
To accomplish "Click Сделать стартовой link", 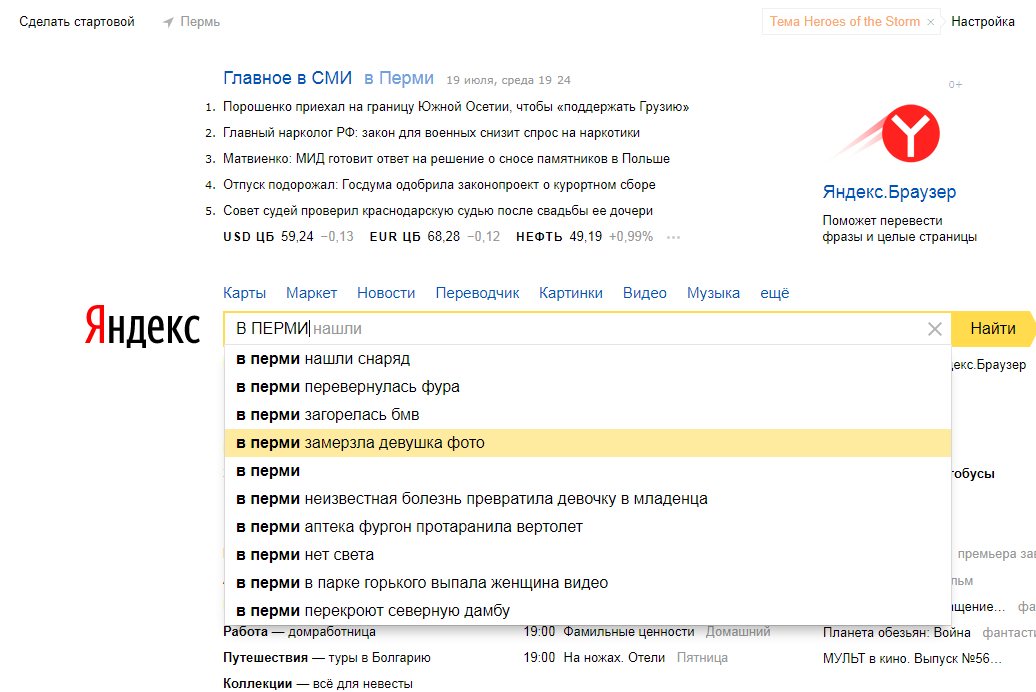I will (x=77, y=22).
